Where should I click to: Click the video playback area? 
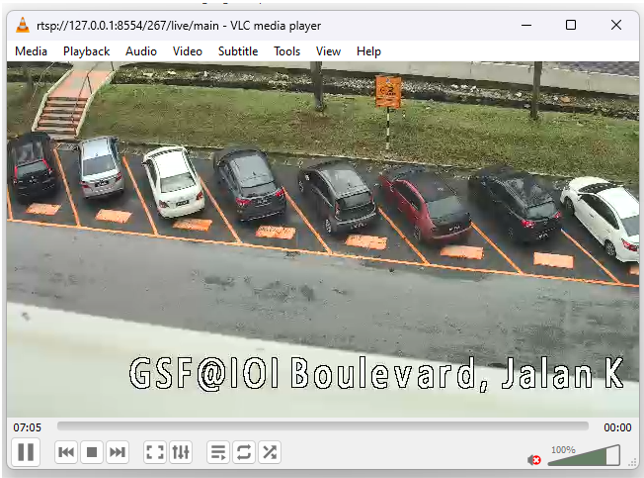tap(323, 239)
